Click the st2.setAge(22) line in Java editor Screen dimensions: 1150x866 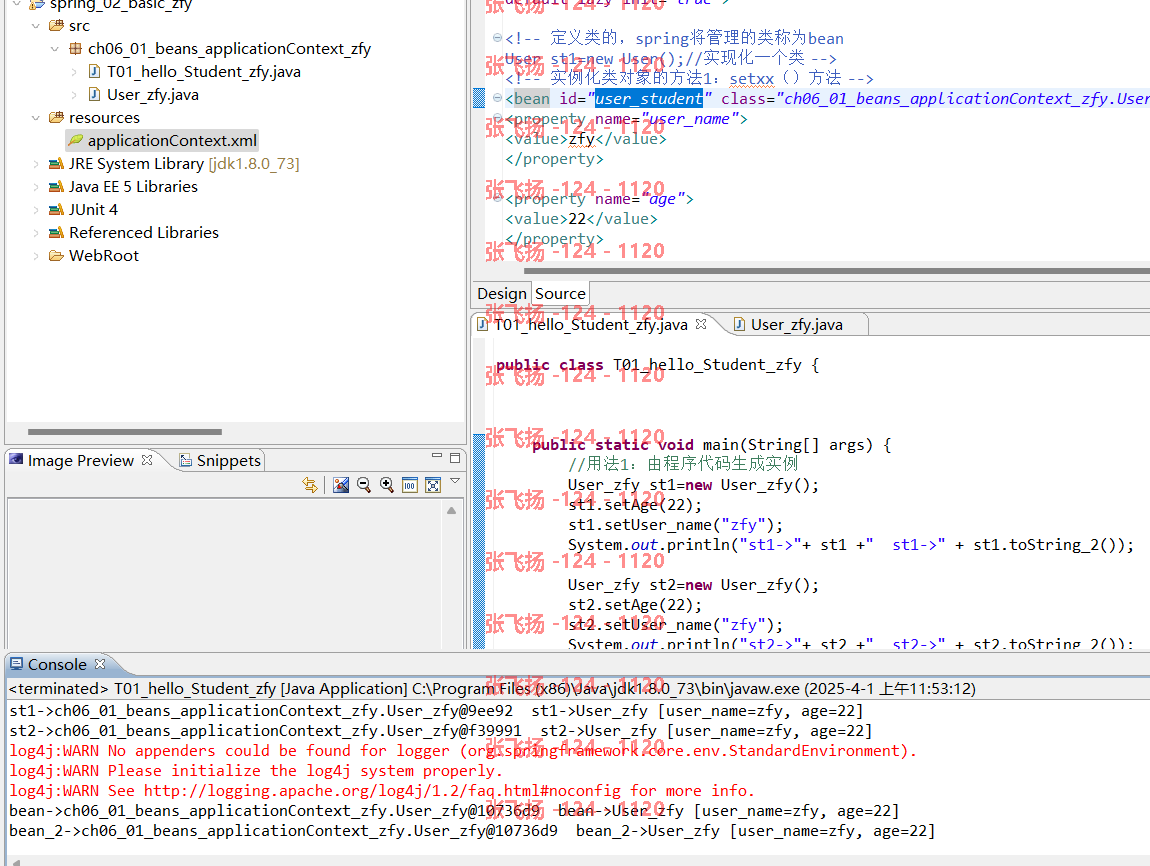(x=635, y=605)
